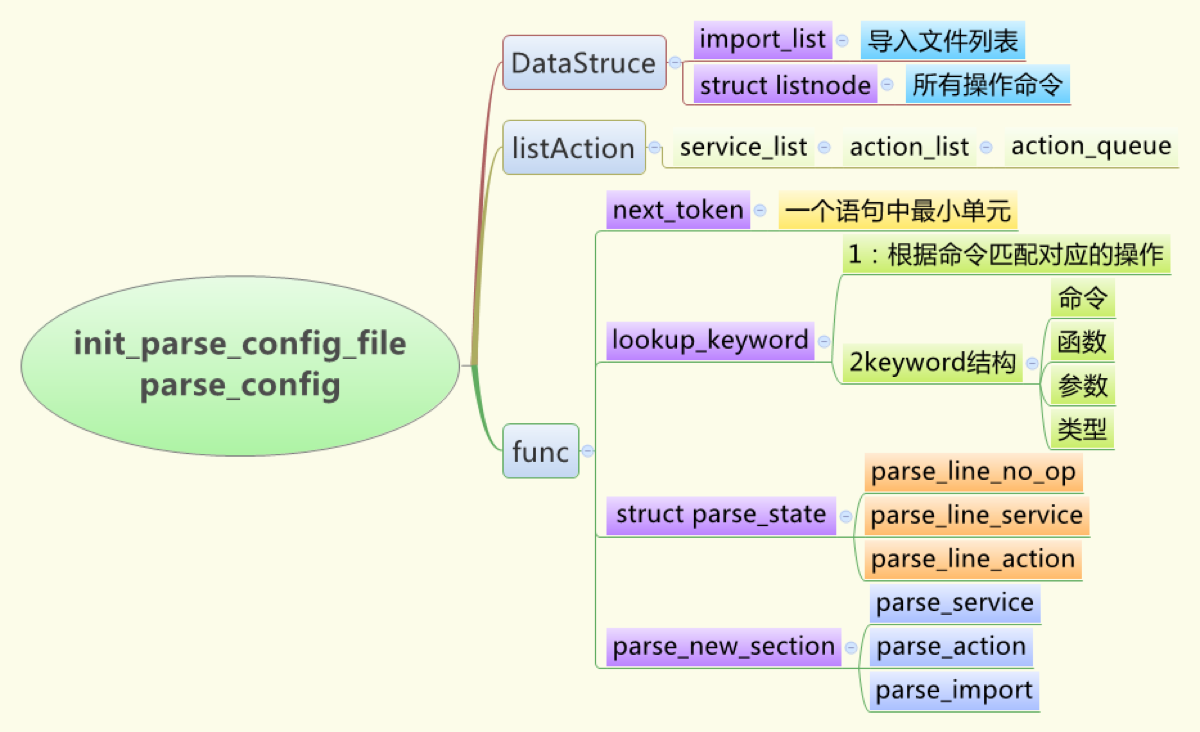Image resolution: width=1200 pixels, height=732 pixels.
Task: Select the lookup_keyword subtopic
Action: (x=710, y=341)
